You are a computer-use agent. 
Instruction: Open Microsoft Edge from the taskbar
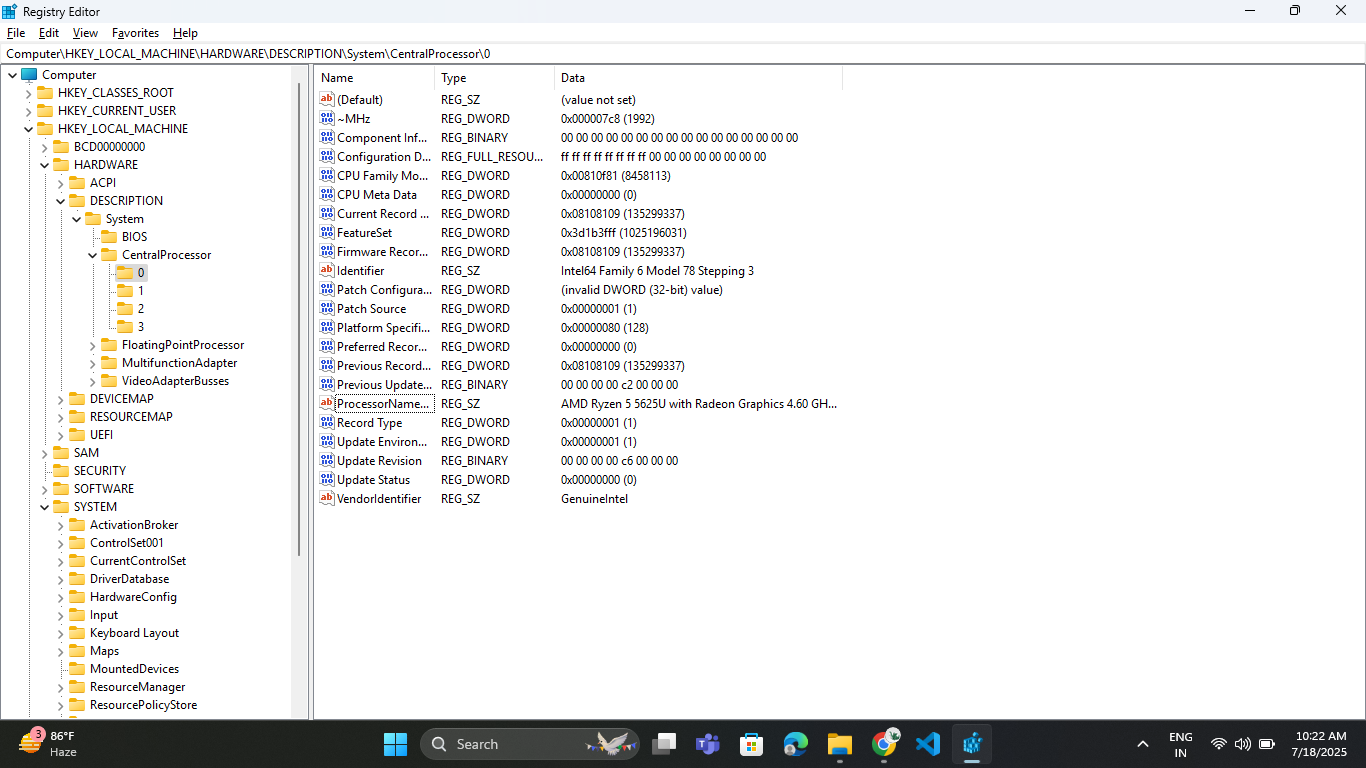(795, 744)
